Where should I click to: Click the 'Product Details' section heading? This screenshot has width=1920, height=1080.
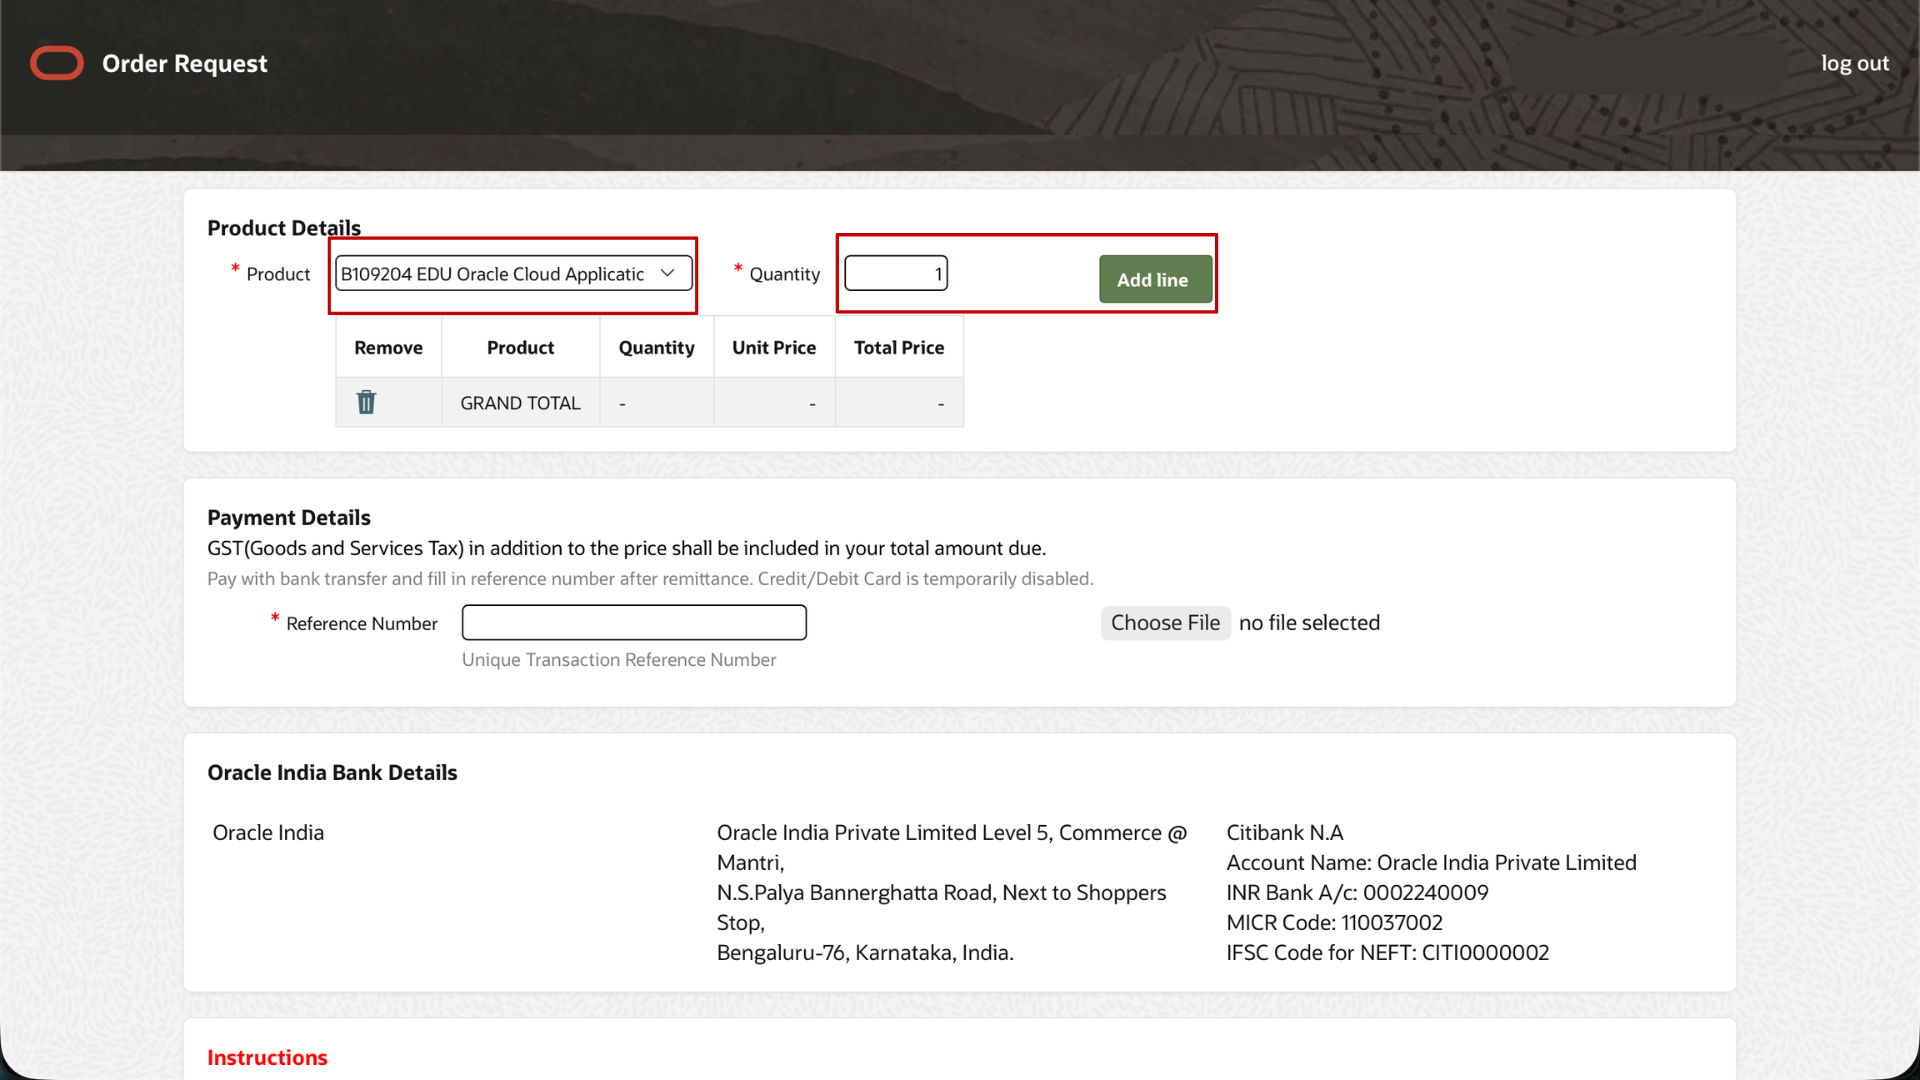pos(284,227)
